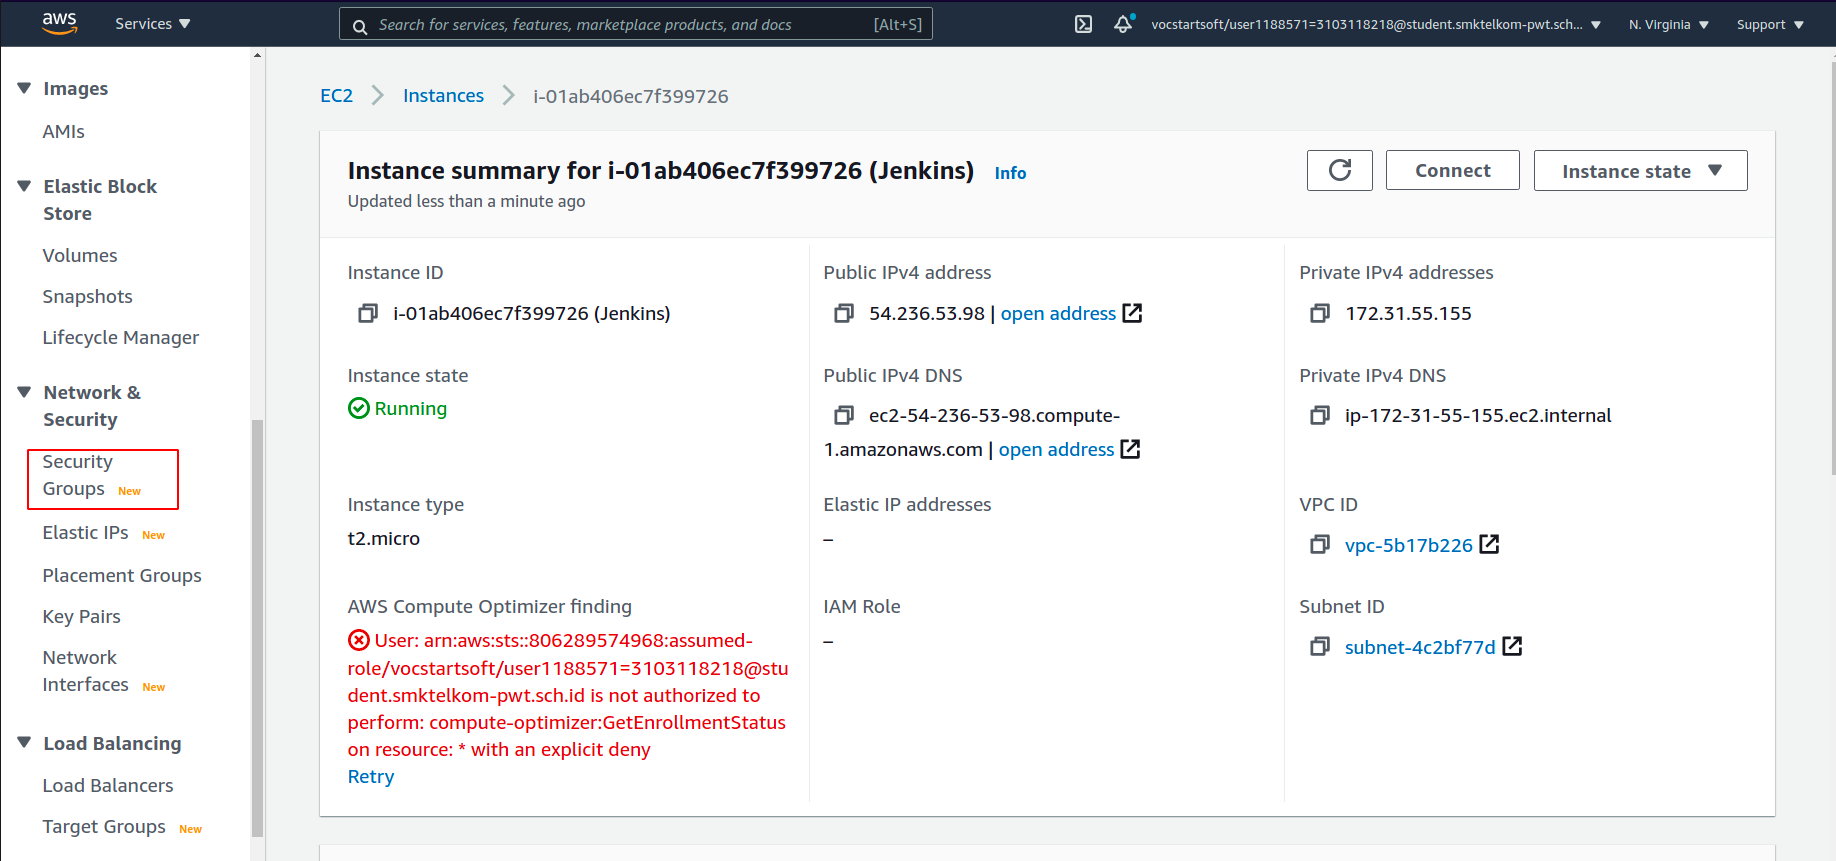Collapse the Network & Security section

pyautogui.click(x=25, y=392)
